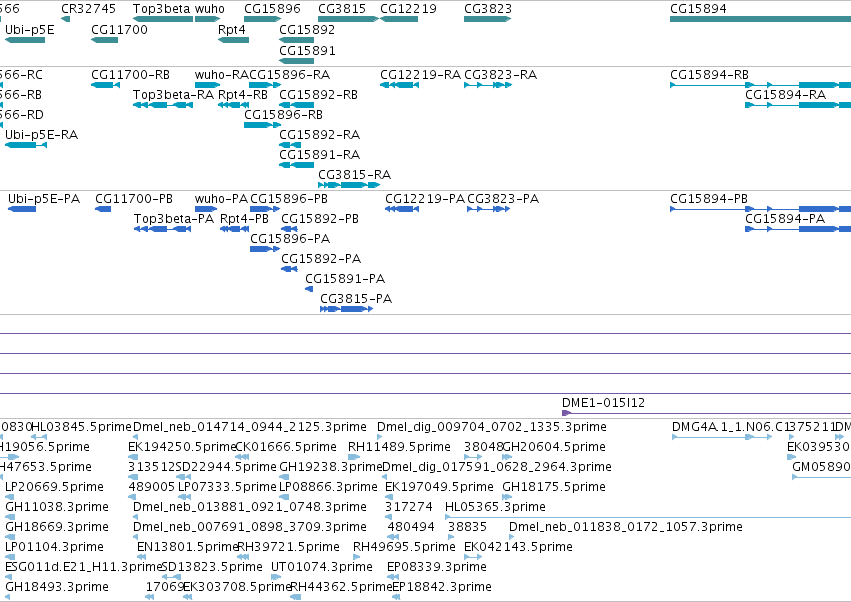Image resolution: width=851 pixels, height=602 pixels.
Task: Click the CG3823 gene bar in top track
Action: click(x=487, y=20)
